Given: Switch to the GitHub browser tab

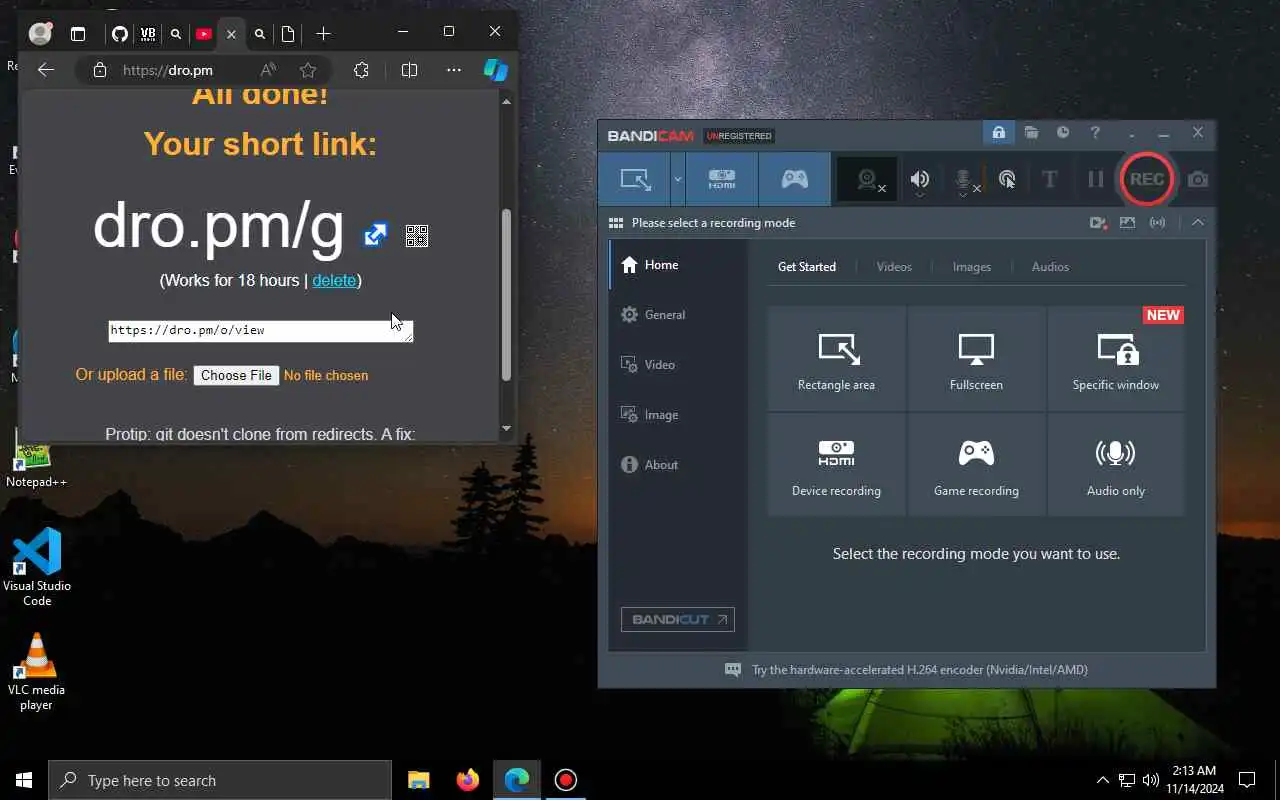Looking at the screenshot, I should pyautogui.click(x=120, y=34).
